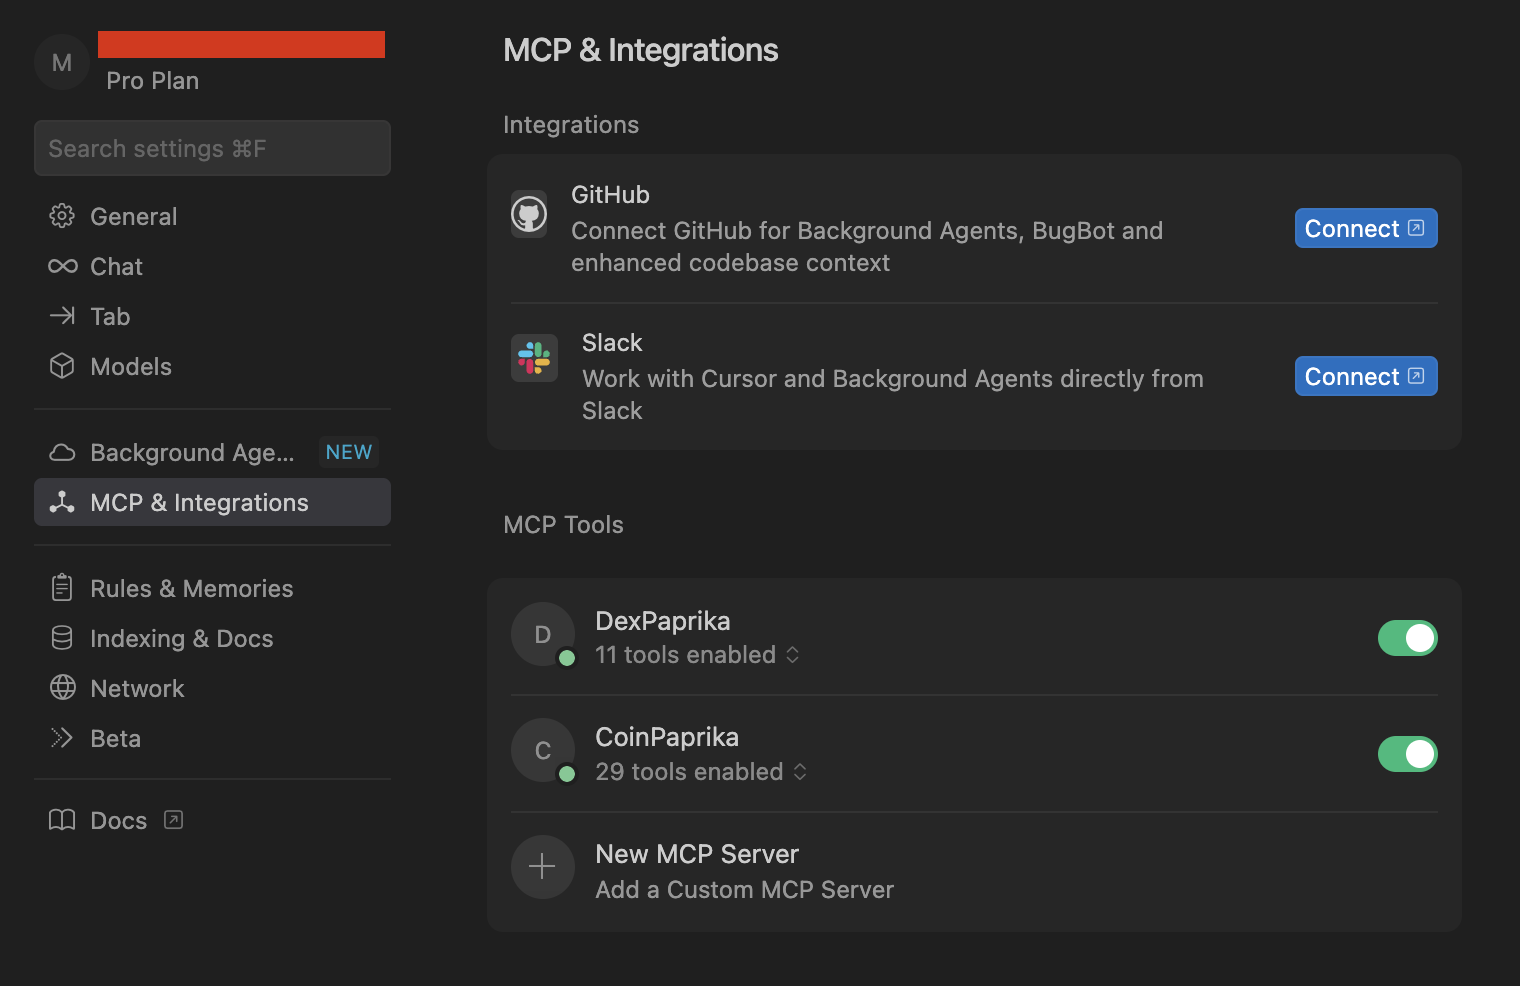Click the Rules & Memories clipboard icon
The width and height of the screenshot is (1520, 986).
pos(62,588)
